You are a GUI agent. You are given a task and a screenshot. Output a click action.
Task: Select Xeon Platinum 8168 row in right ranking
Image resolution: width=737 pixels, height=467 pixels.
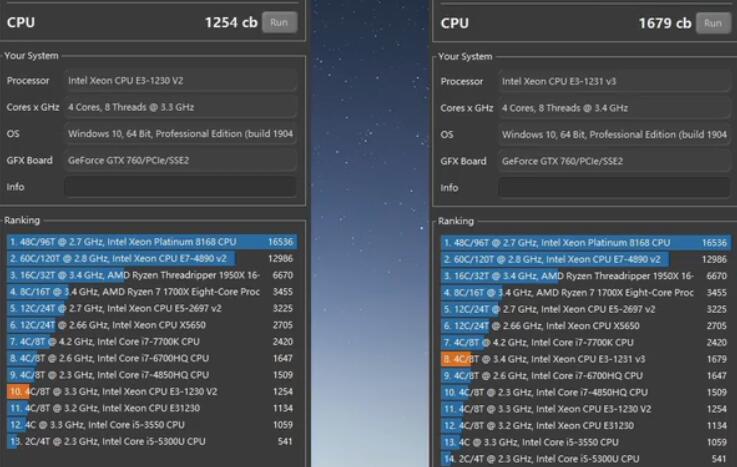tap(586, 243)
